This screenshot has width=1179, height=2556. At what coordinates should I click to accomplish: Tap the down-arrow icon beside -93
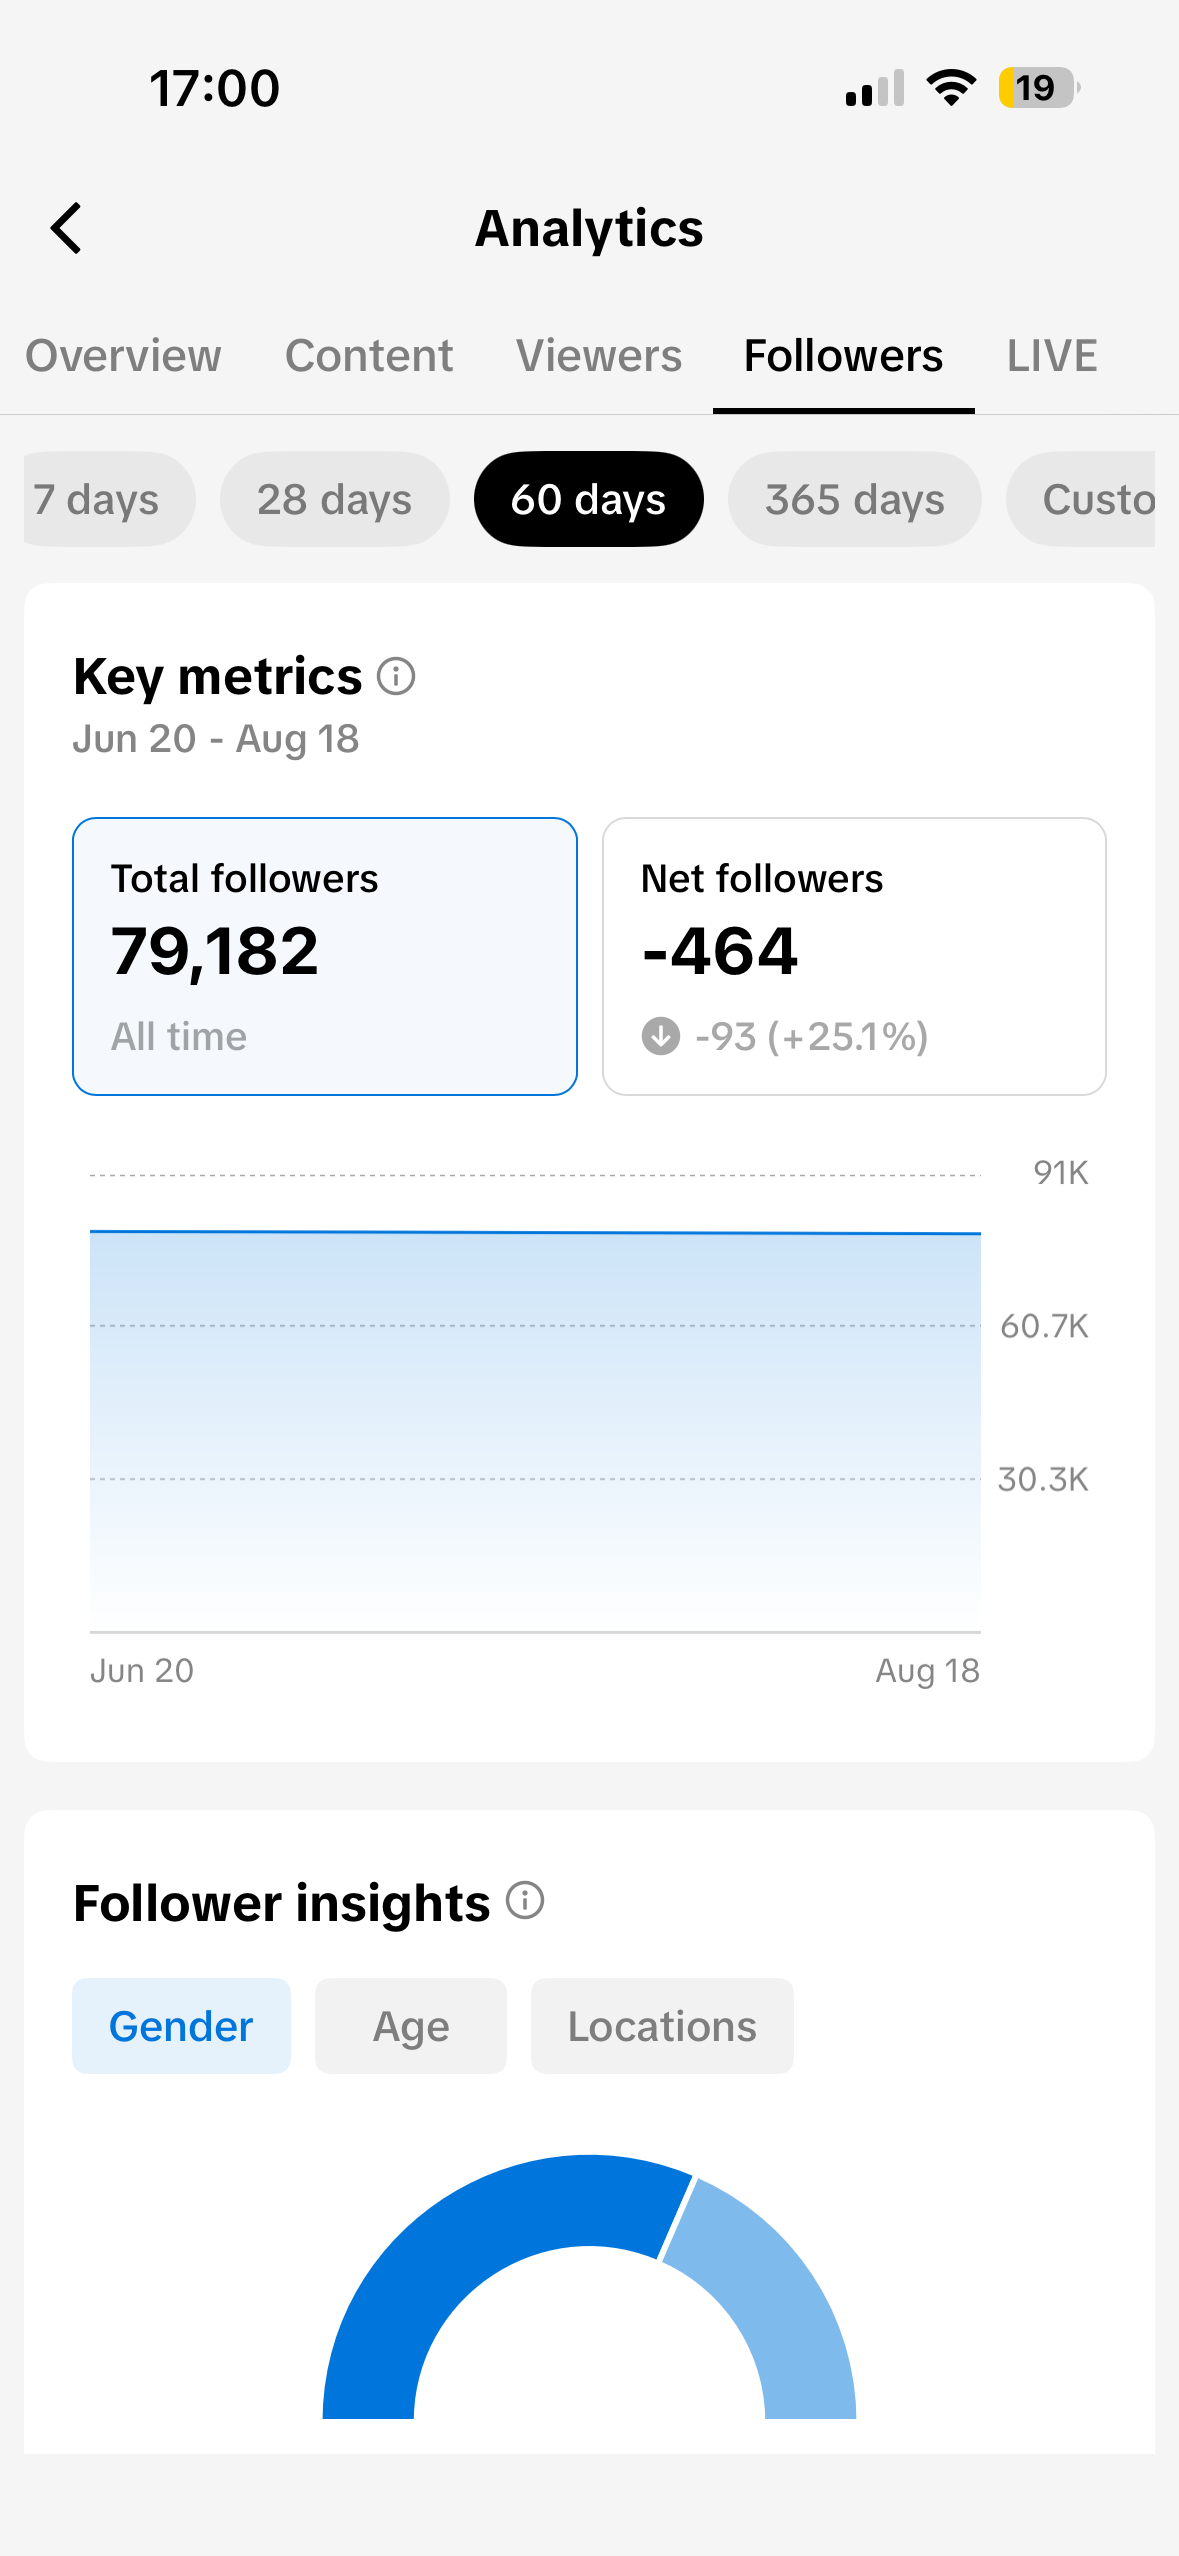point(660,1036)
